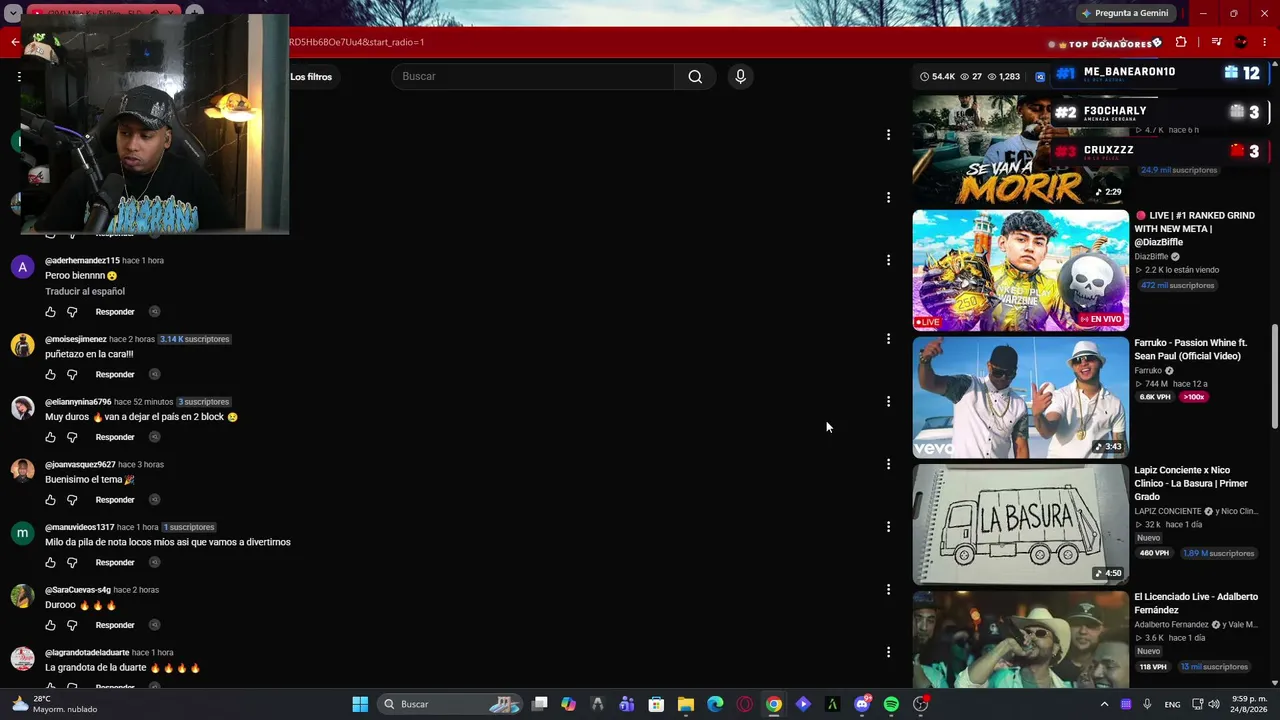The height and width of the screenshot is (720, 1280).
Task: Open options menu for @SaraCuevas-s4g comment
Action: tap(888, 590)
